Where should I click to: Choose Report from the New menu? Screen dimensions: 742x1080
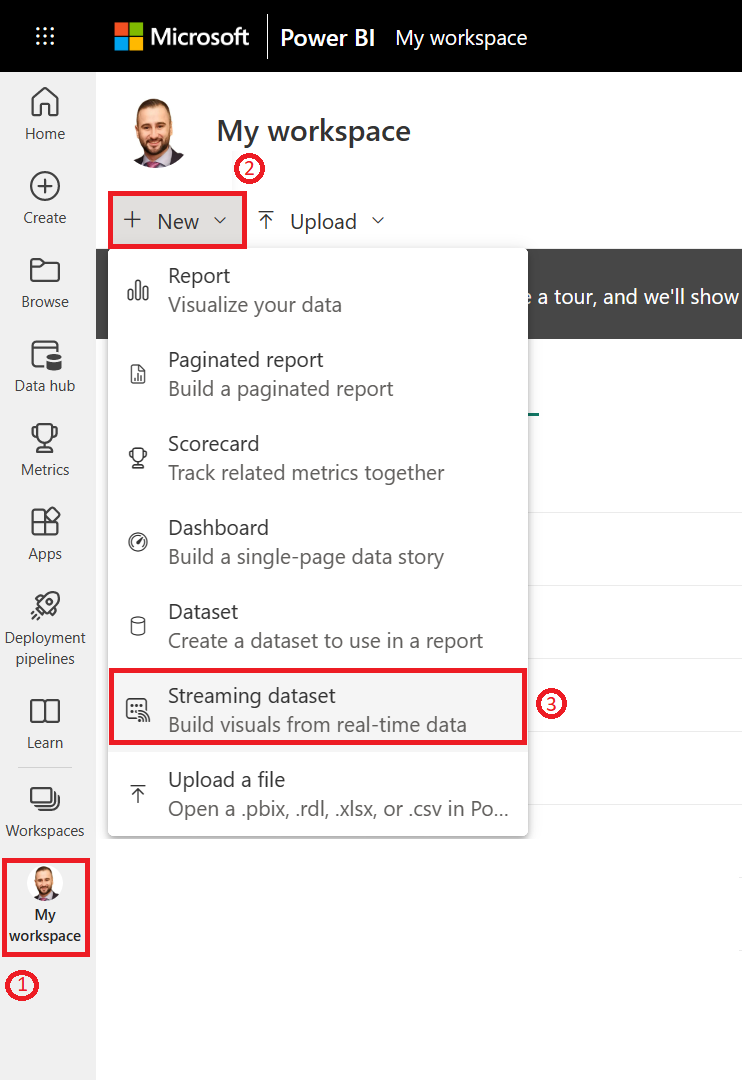click(318, 290)
